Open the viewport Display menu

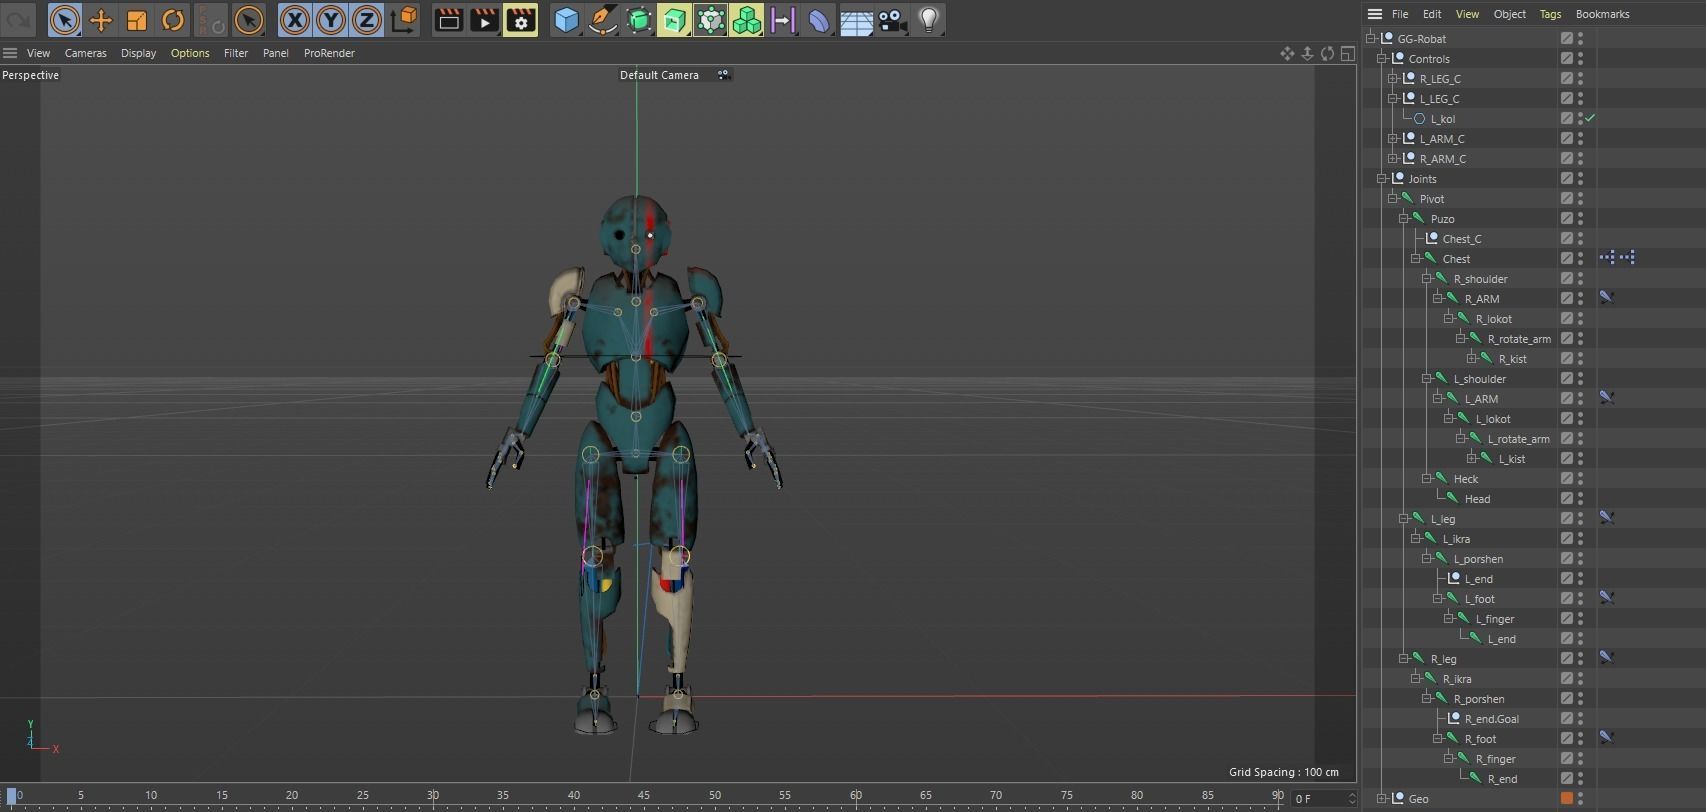[x=138, y=53]
